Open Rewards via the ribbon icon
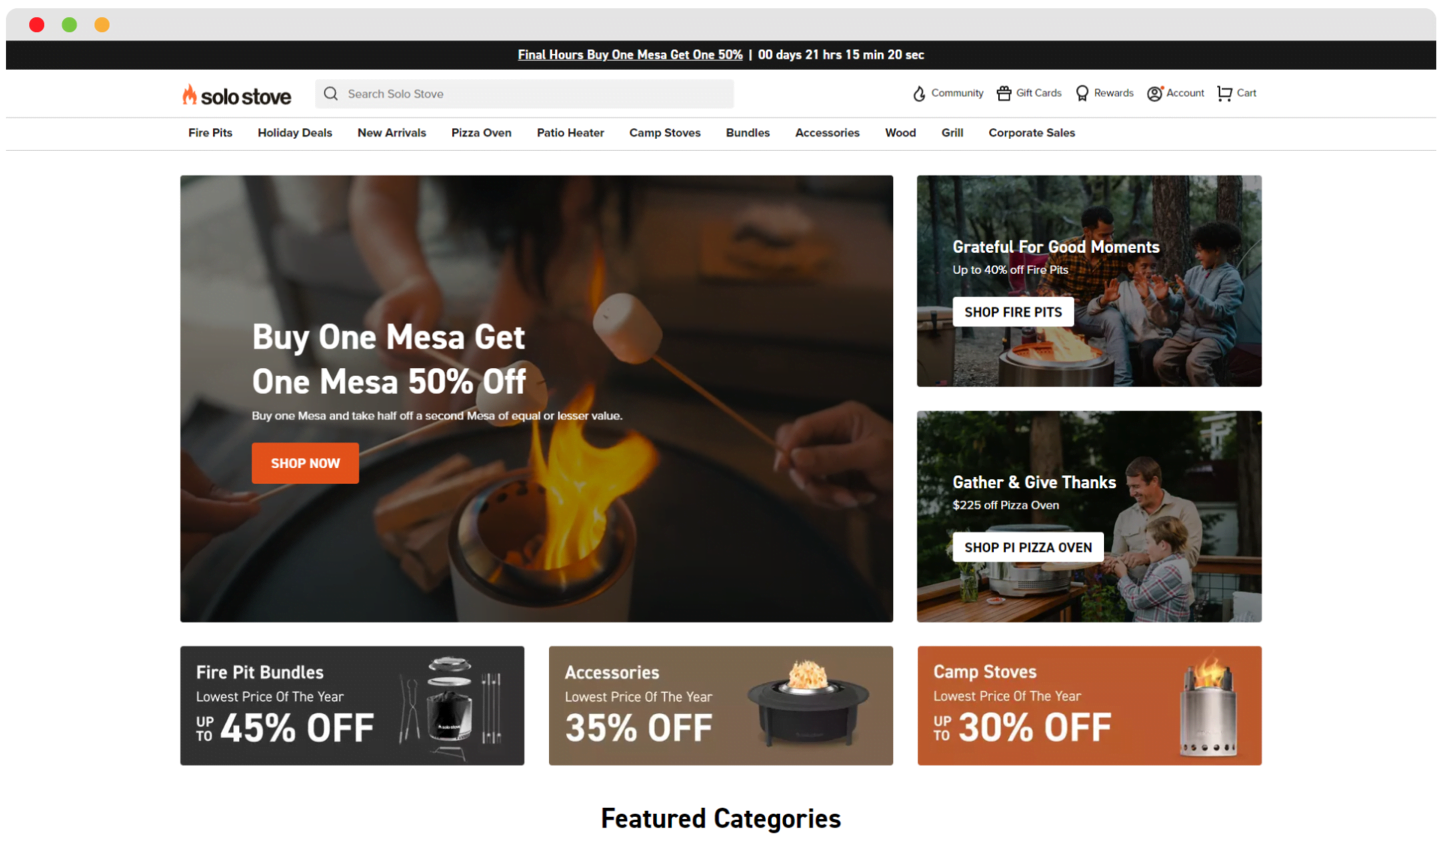The height and width of the screenshot is (843, 1440). pyautogui.click(x=1082, y=93)
